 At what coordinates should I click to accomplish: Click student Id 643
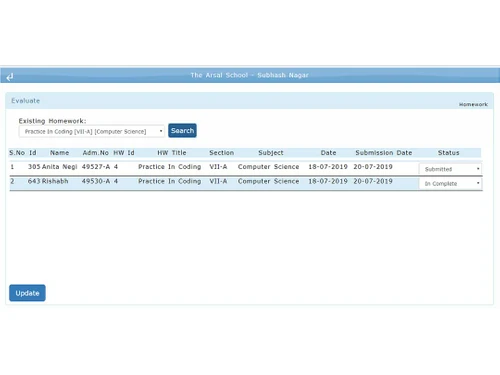[x=34, y=181]
